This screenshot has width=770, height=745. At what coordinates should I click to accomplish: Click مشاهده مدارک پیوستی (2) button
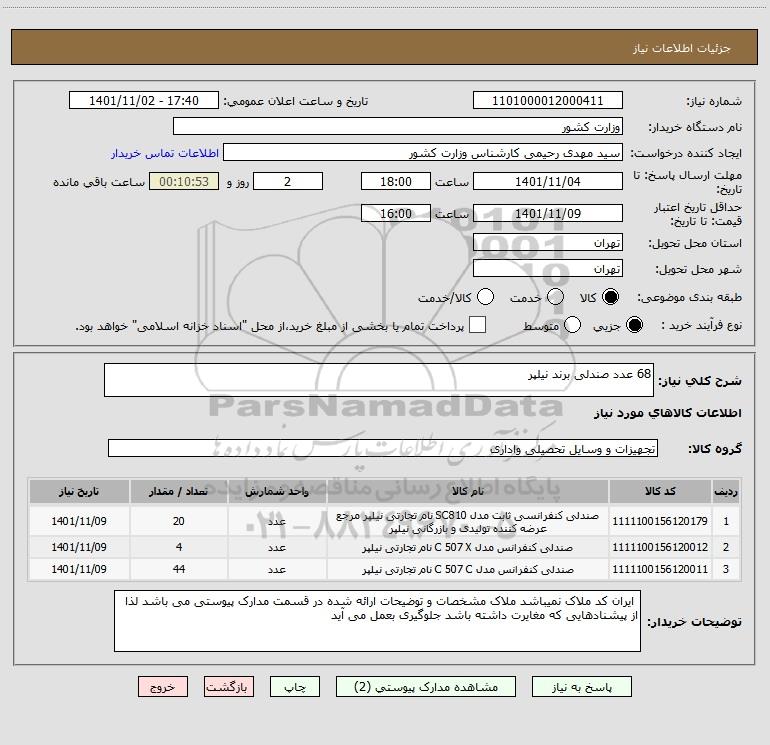426,687
